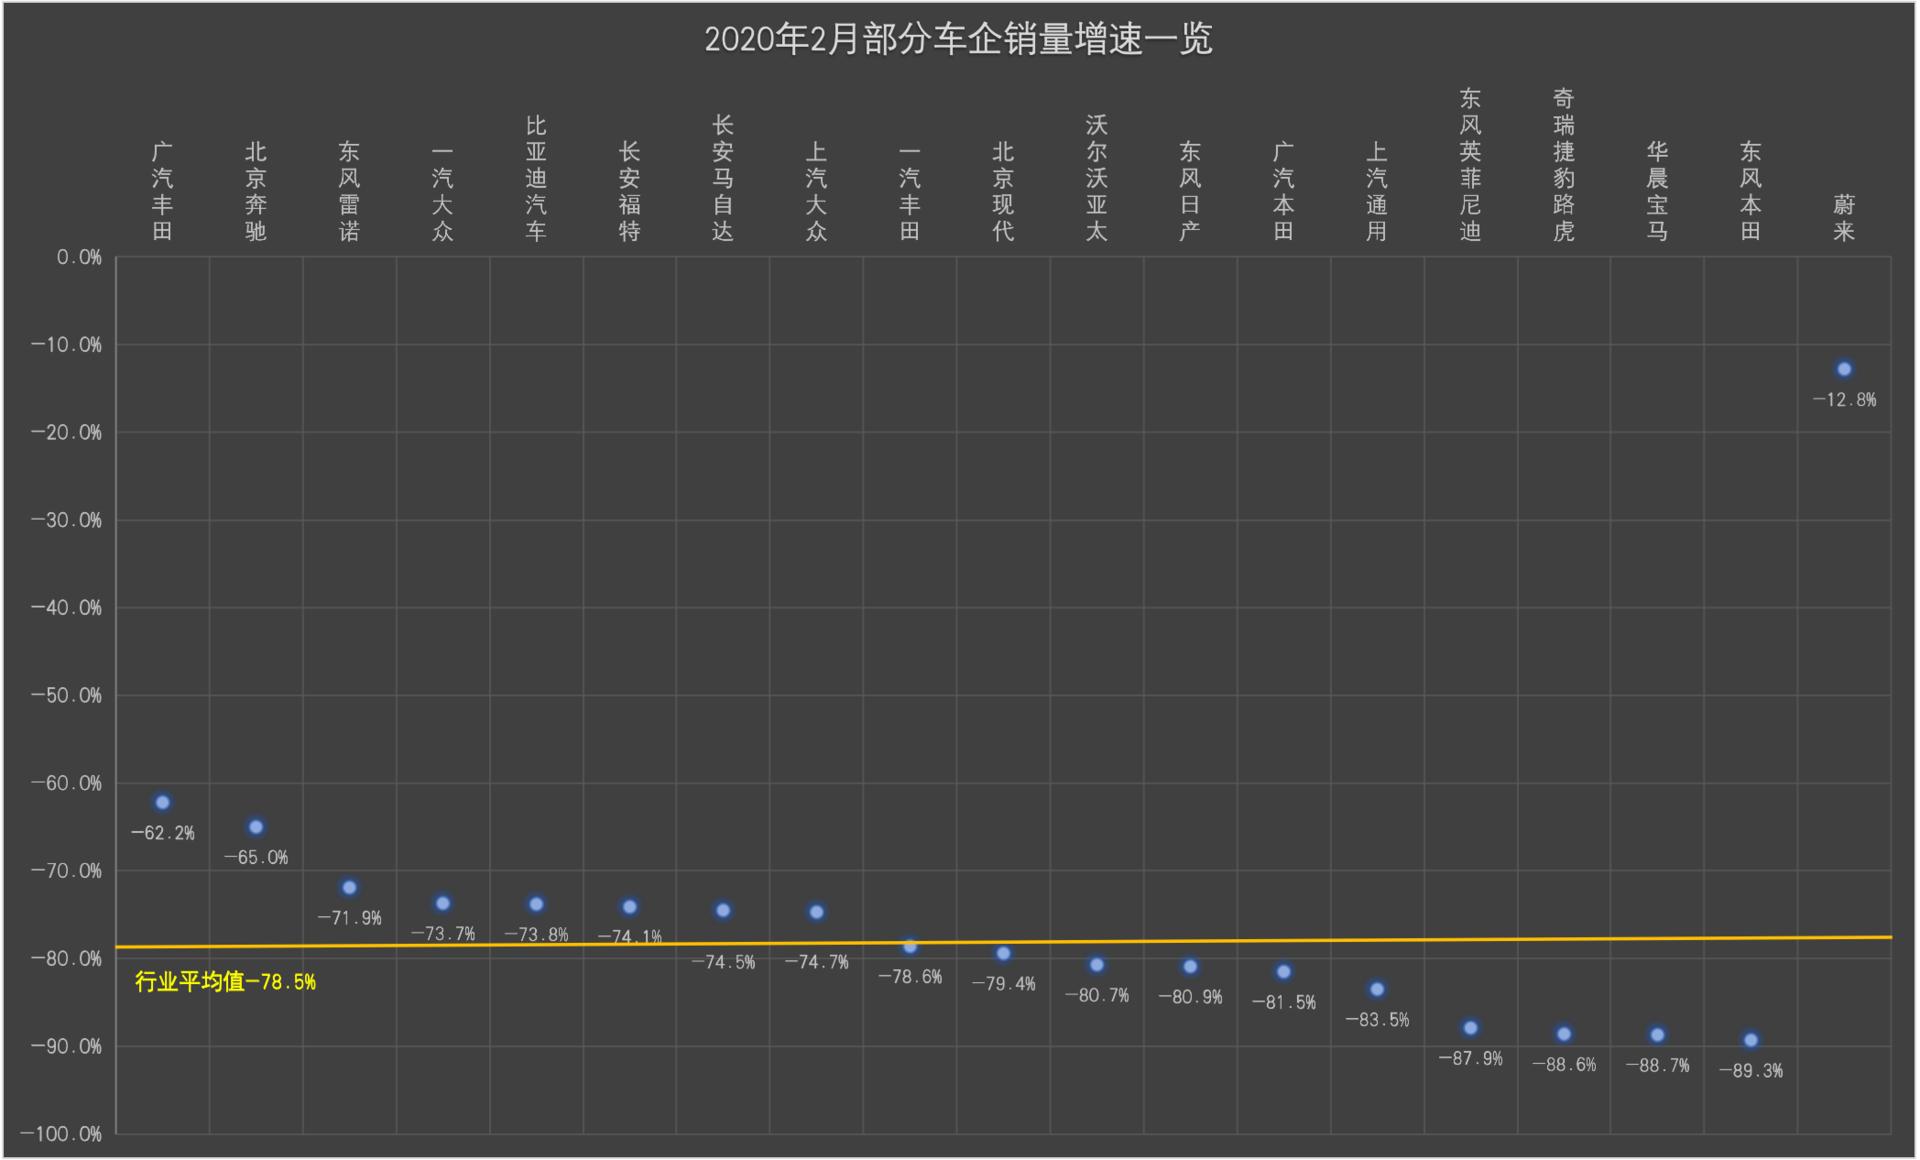Select the 东风雷诺 data point at -71.9%
Screen dimensions: 1920x1160
point(349,887)
